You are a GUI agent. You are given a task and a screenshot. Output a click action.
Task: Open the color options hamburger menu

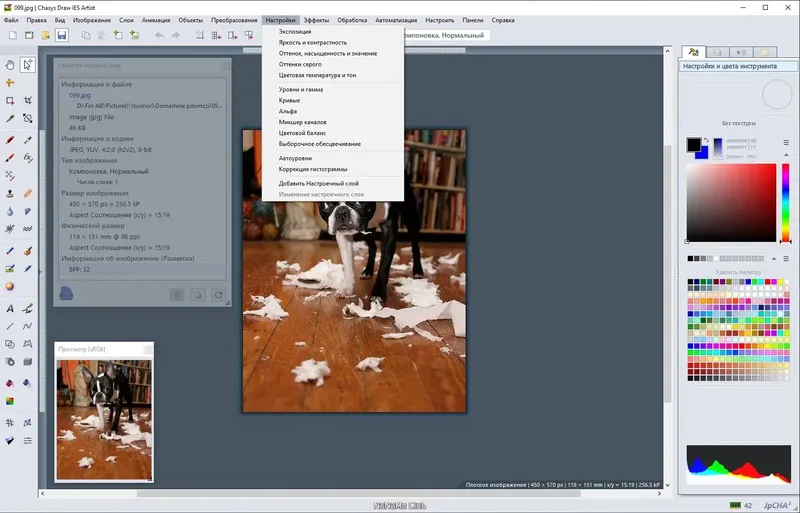[x=786, y=142]
